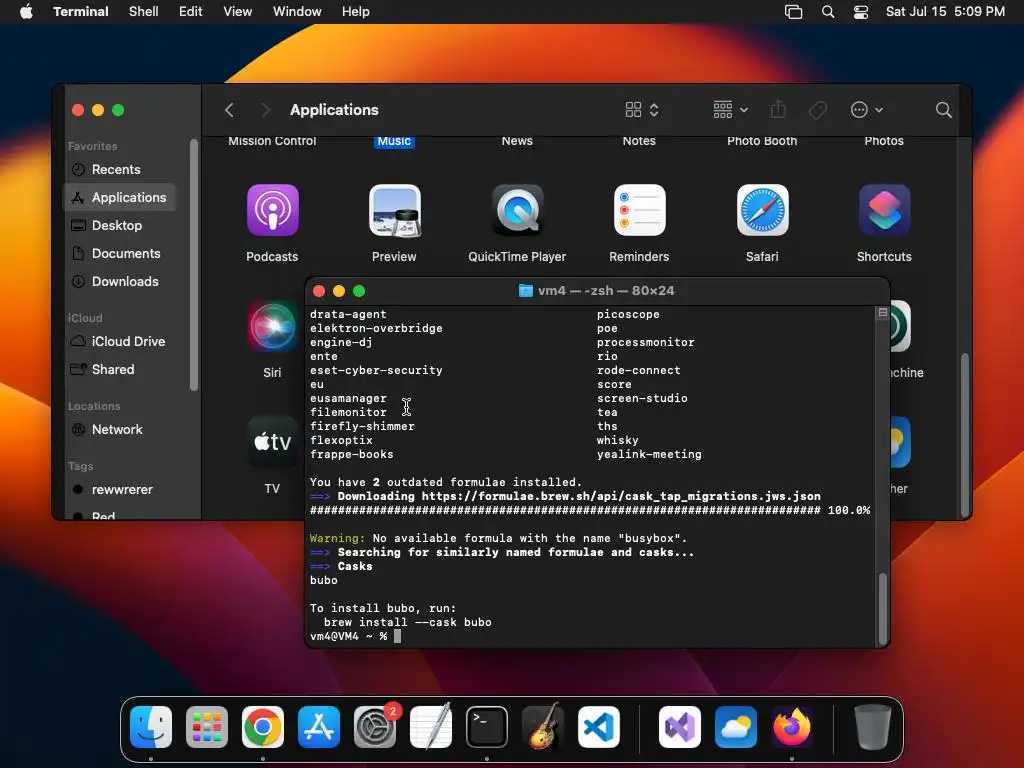The image size is (1024, 768).
Task: Open Spotlight search in menu bar
Action: [x=828, y=12]
